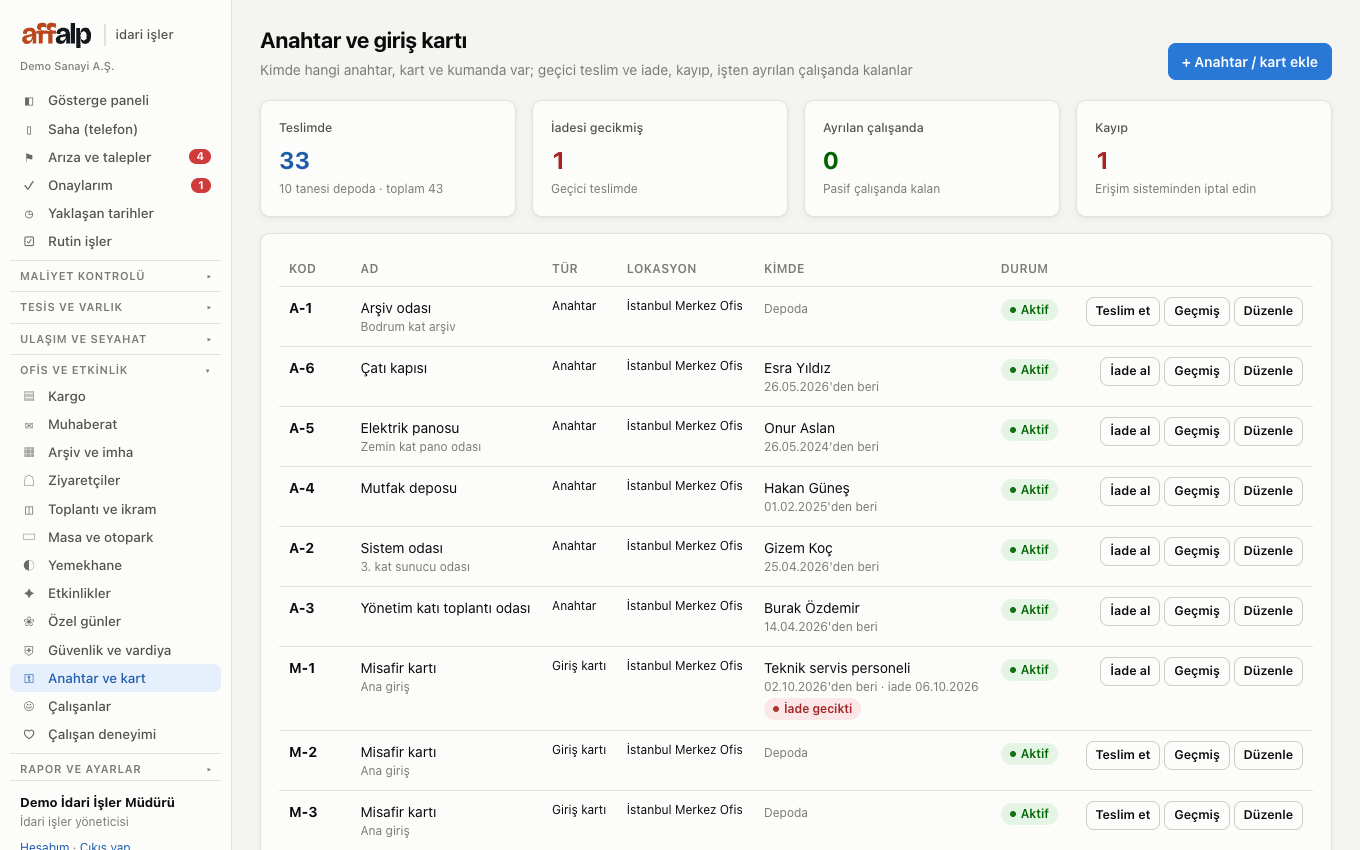Collapse the Ofis ve Etkinlik section

tap(116, 370)
